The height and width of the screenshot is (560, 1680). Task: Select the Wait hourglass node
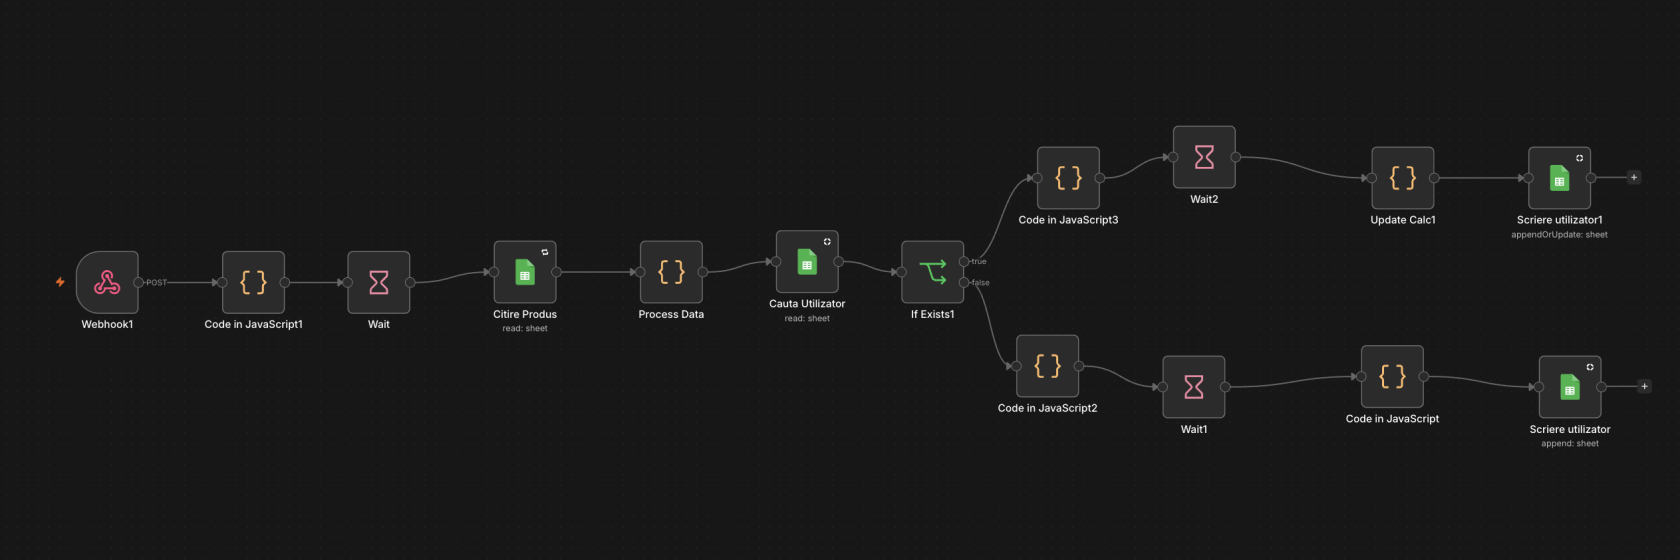(379, 282)
